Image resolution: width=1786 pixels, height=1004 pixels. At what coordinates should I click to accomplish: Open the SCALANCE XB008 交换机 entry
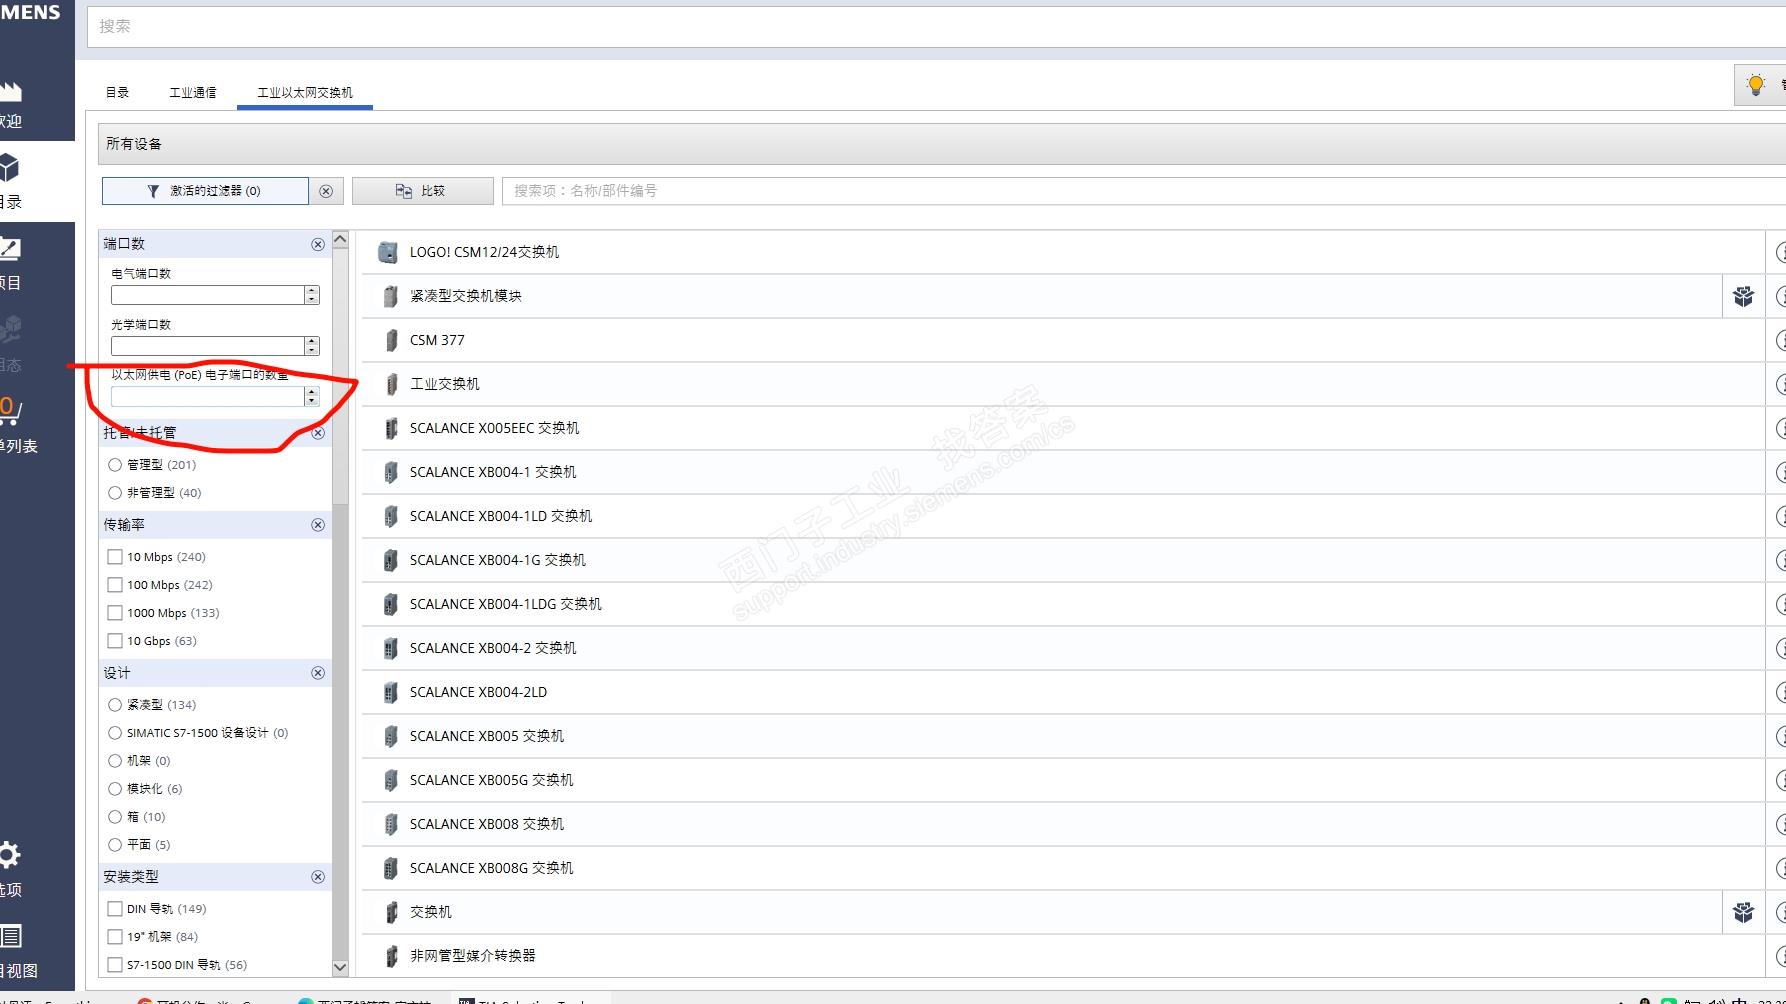[x=1062, y=824]
